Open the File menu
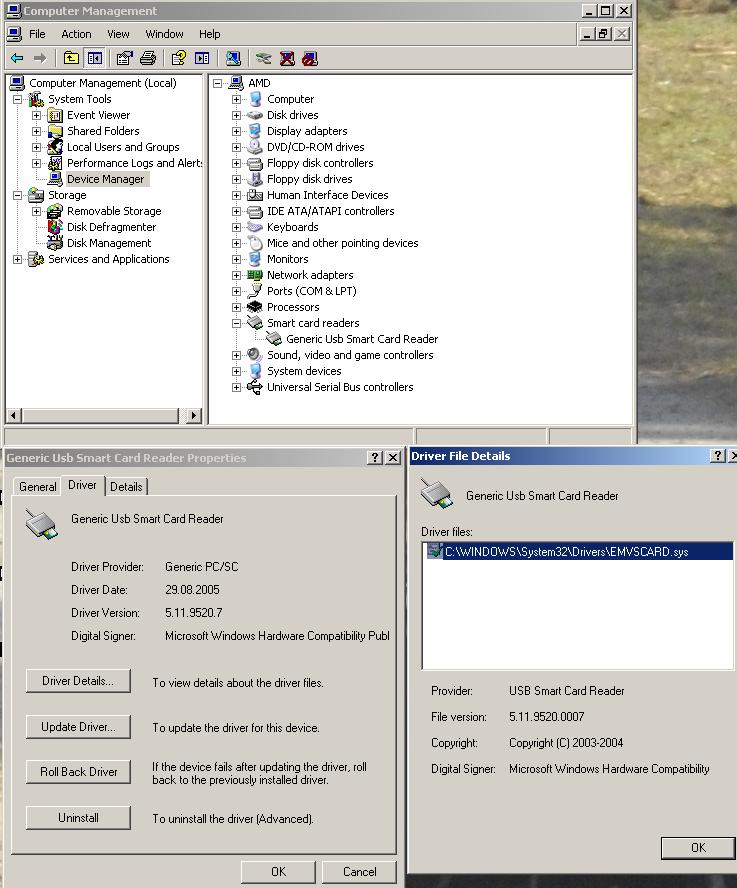The image size is (737, 888). click(37, 34)
